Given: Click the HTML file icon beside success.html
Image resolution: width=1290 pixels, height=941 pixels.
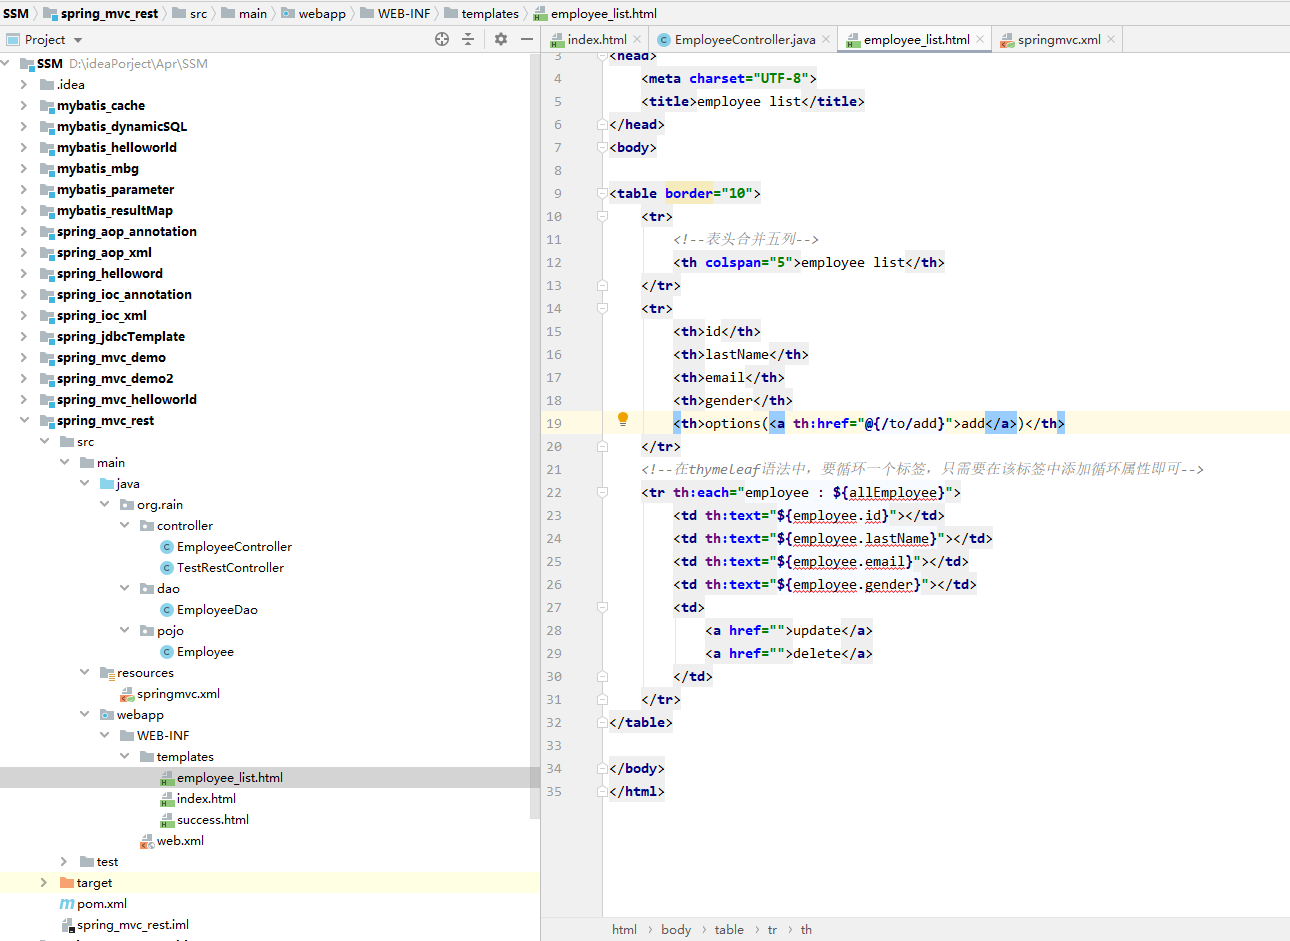Looking at the screenshot, I should [x=168, y=819].
